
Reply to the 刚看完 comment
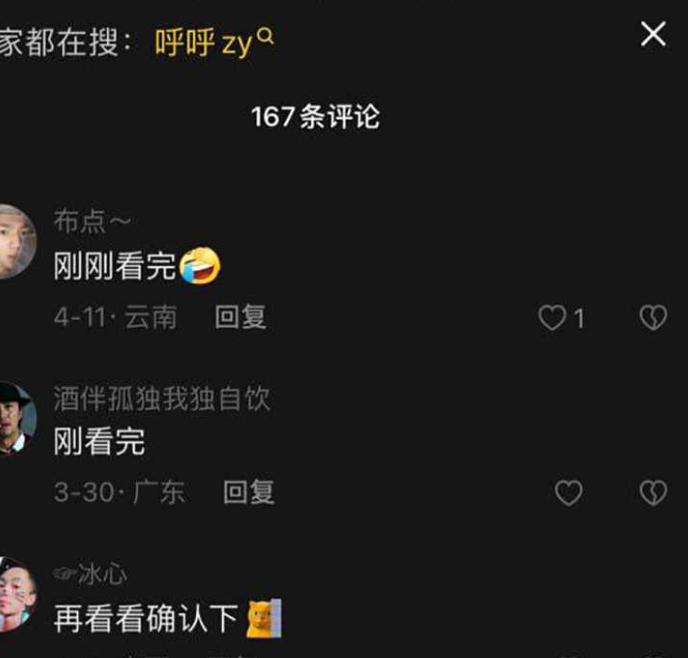(x=249, y=492)
